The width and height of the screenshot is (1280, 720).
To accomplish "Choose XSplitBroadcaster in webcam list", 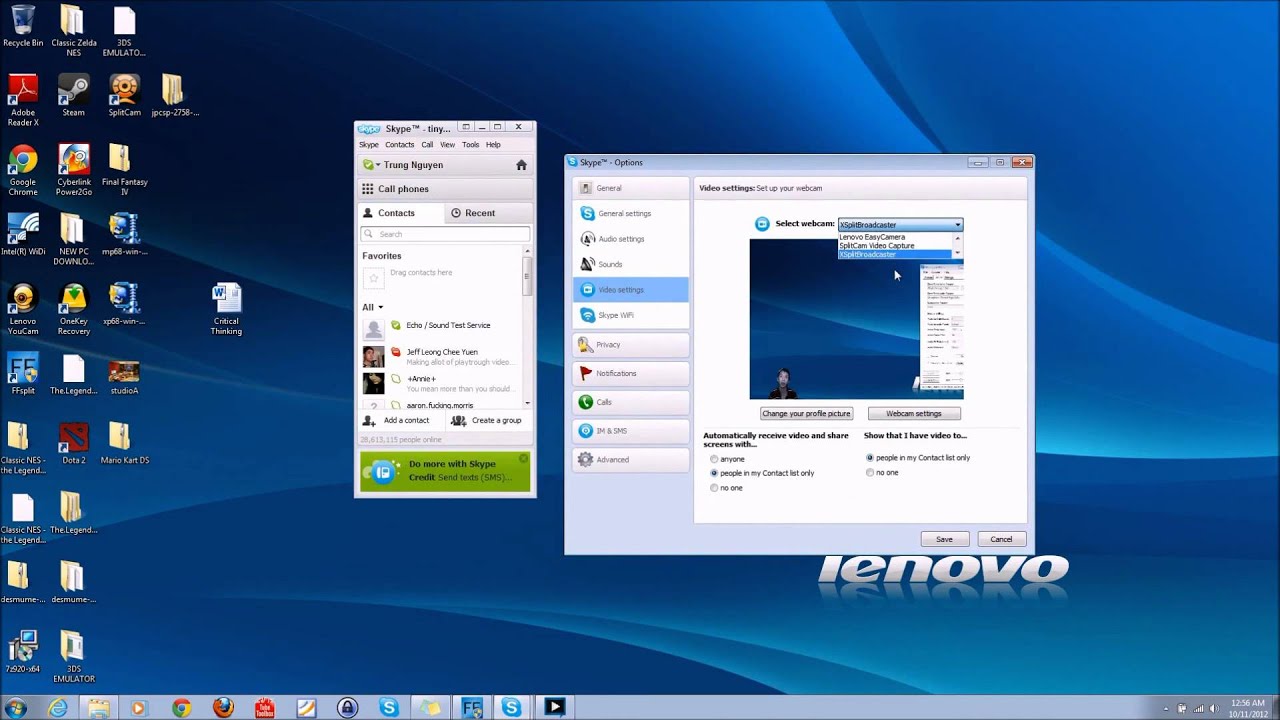I will pyautogui.click(x=894, y=254).
